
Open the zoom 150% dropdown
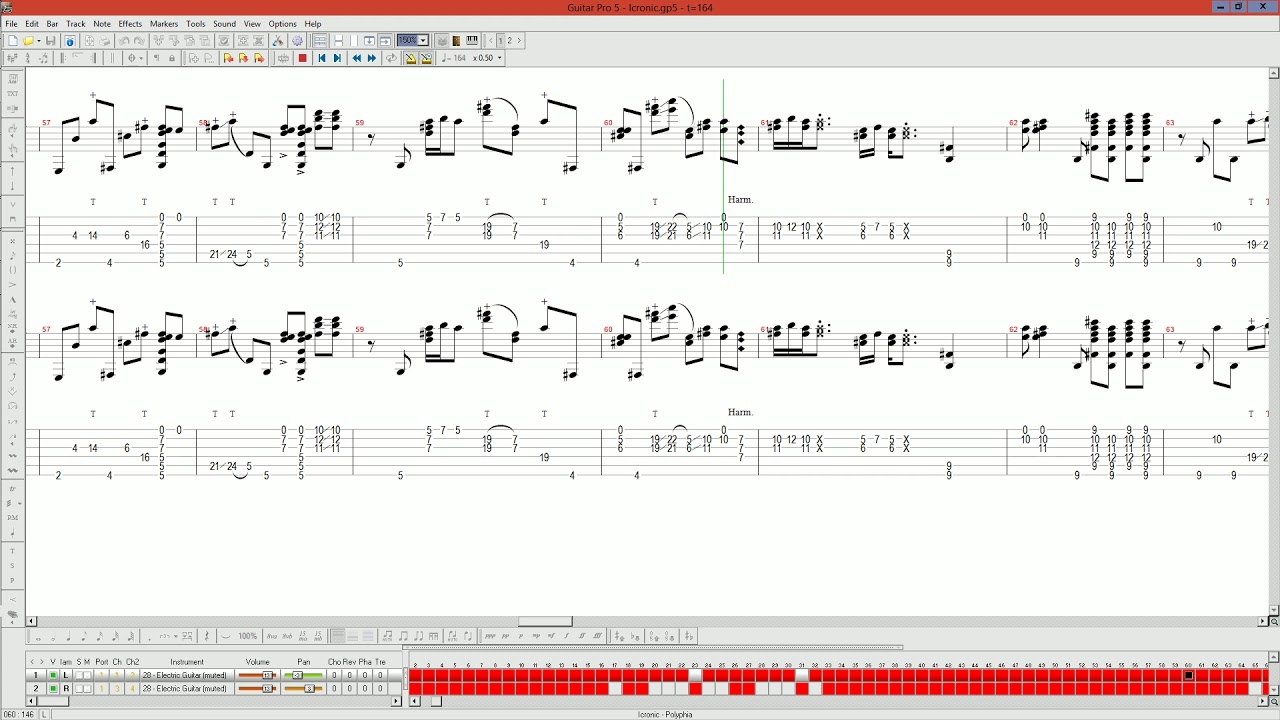point(423,41)
